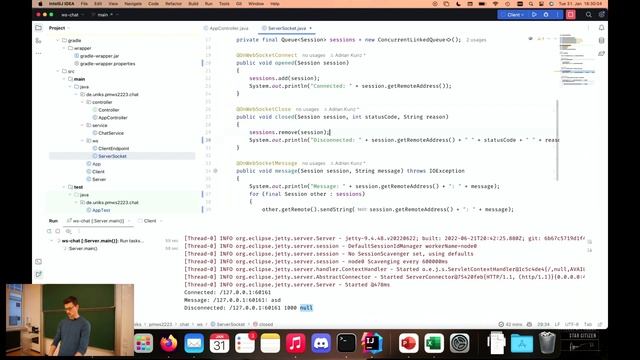Open gradle-wrapper.properties file
640x360 pixels.
pyautogui.click(x=107, y=64)
